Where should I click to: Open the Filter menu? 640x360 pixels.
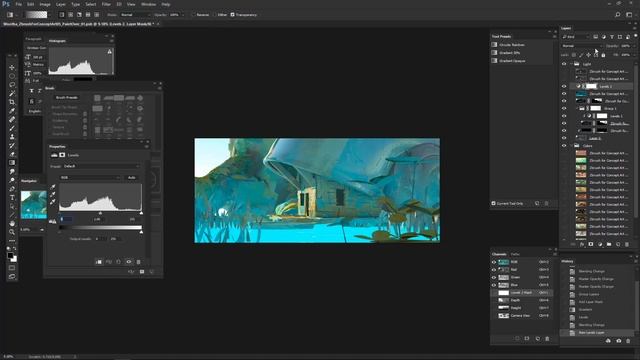pos(106,4)
